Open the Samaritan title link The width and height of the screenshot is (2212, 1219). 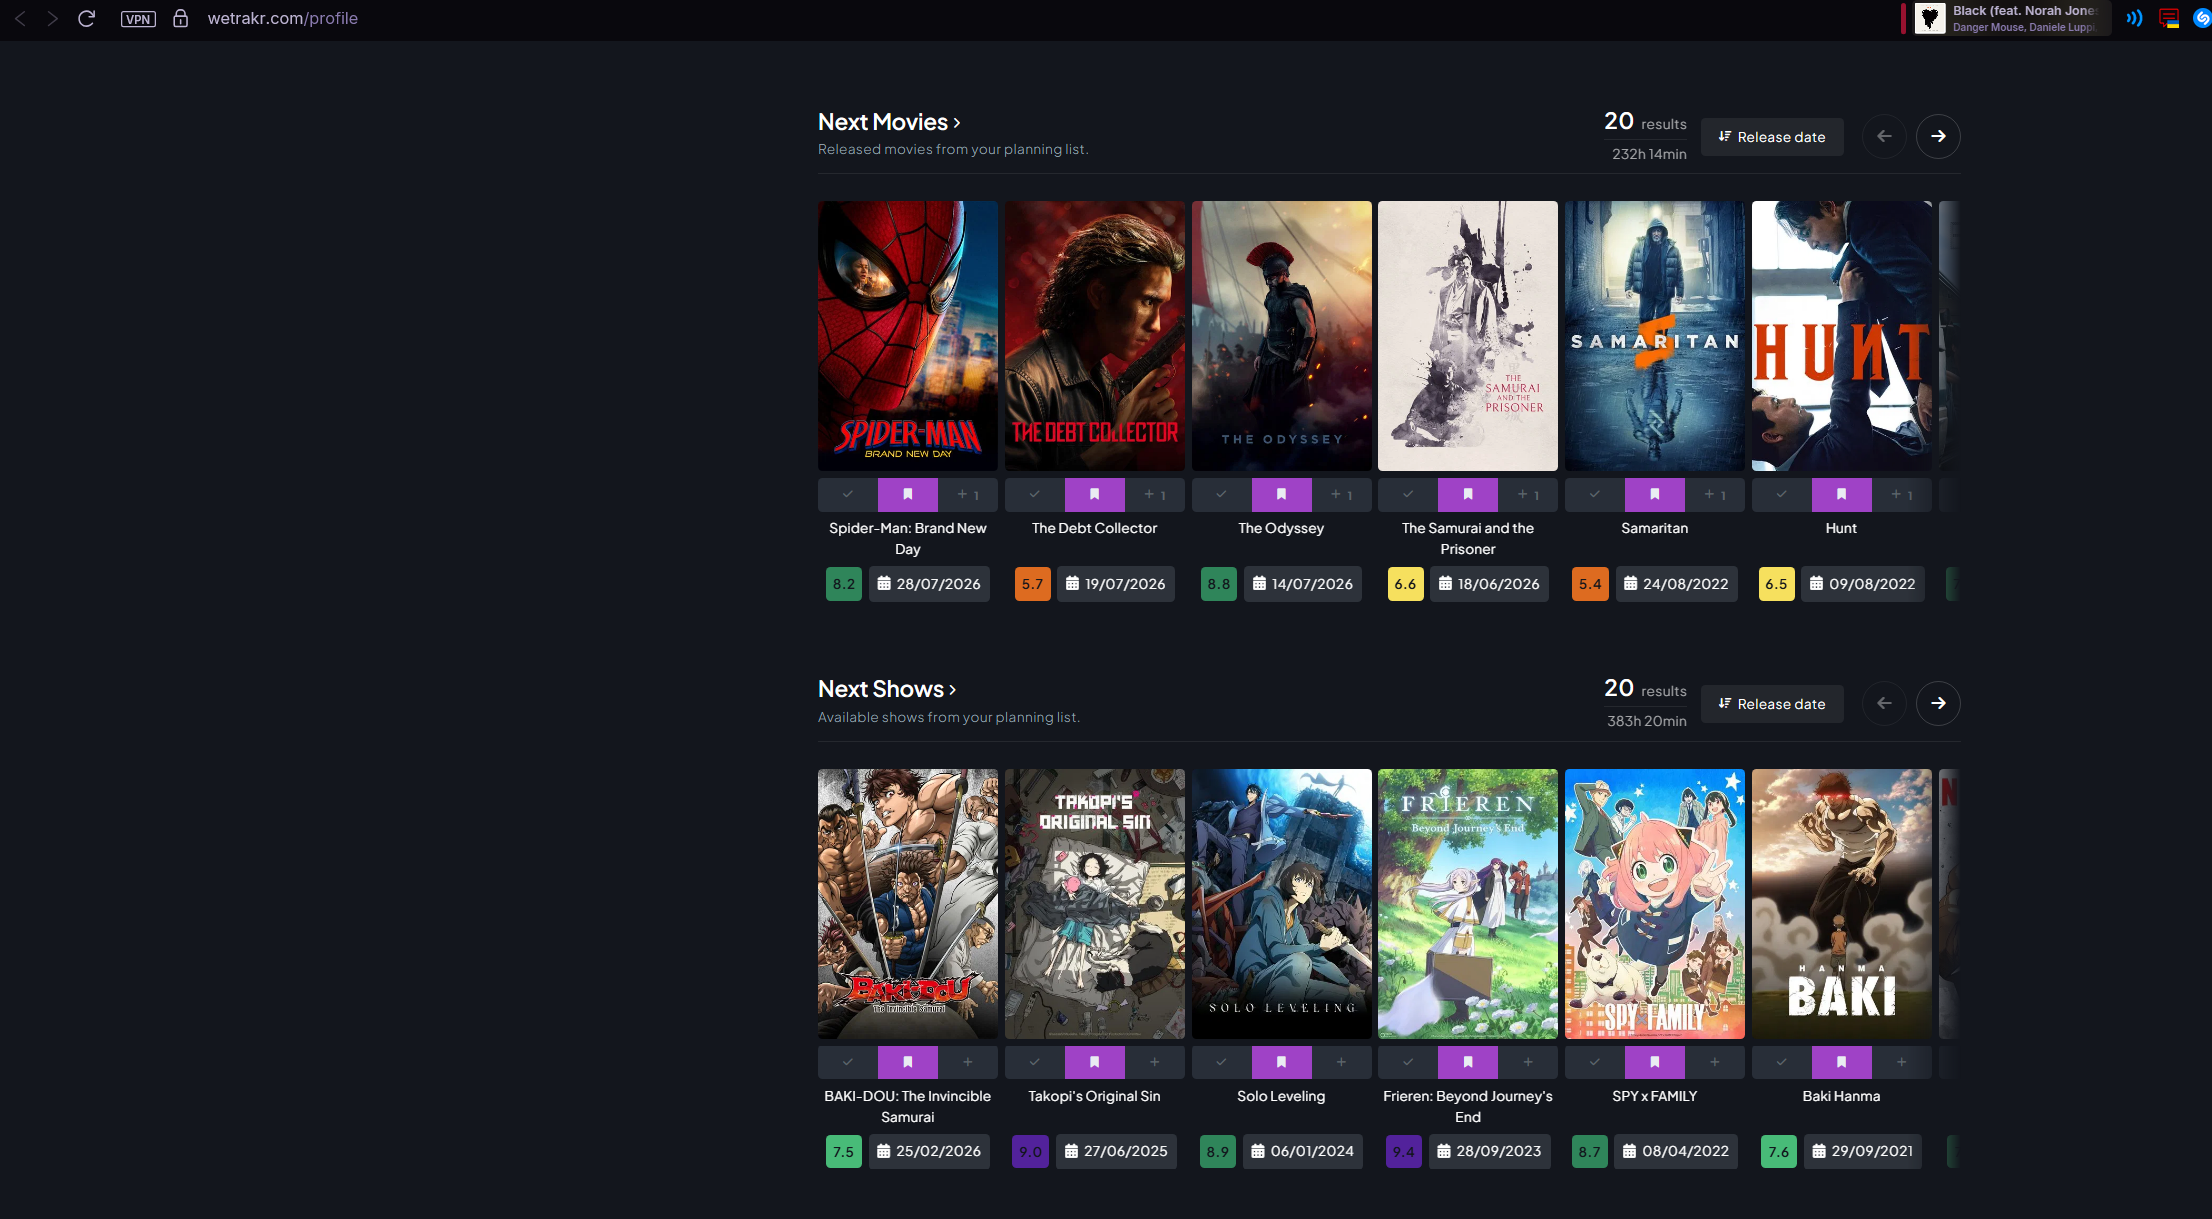[x=1655, y=528]
